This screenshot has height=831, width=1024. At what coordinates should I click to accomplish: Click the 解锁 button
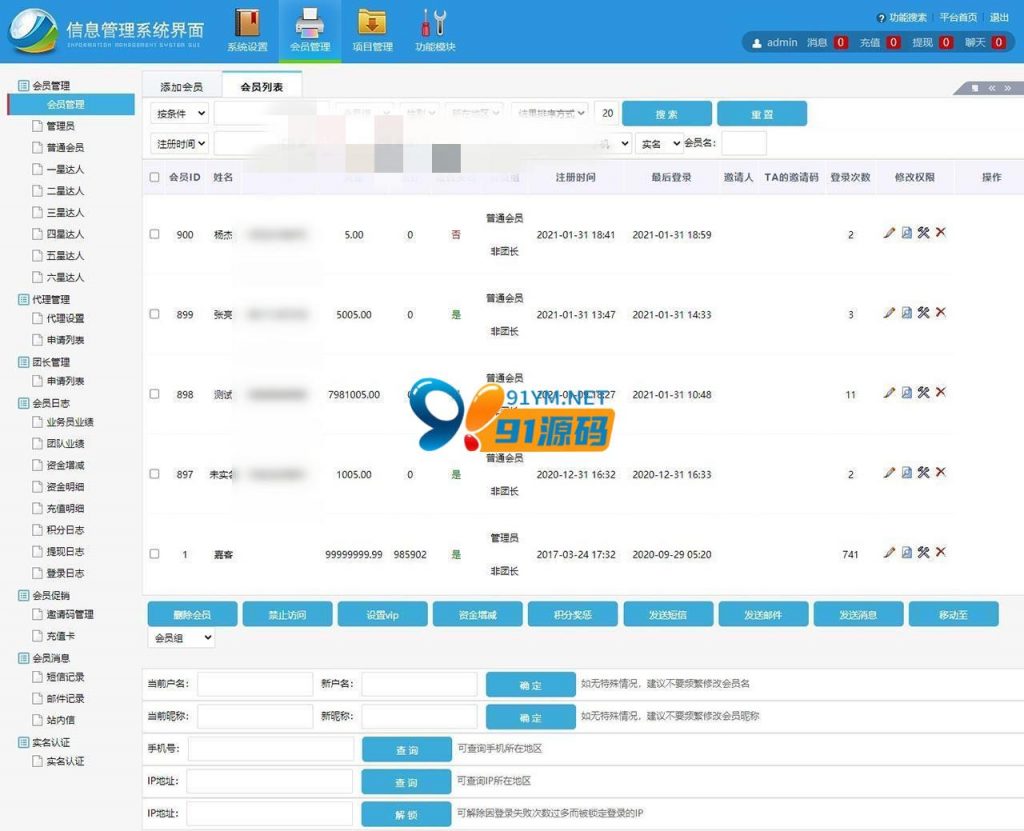pyautogui.click(x=406, y=814)
